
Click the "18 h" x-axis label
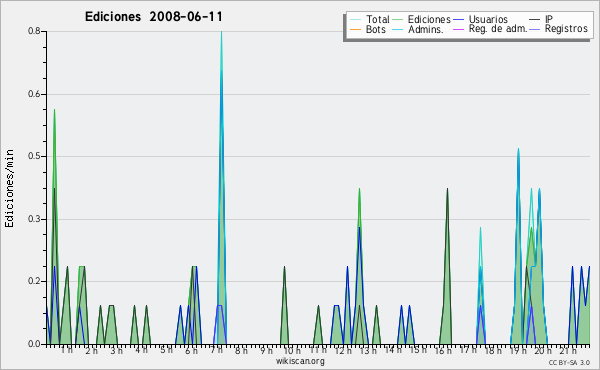[493, 350]
